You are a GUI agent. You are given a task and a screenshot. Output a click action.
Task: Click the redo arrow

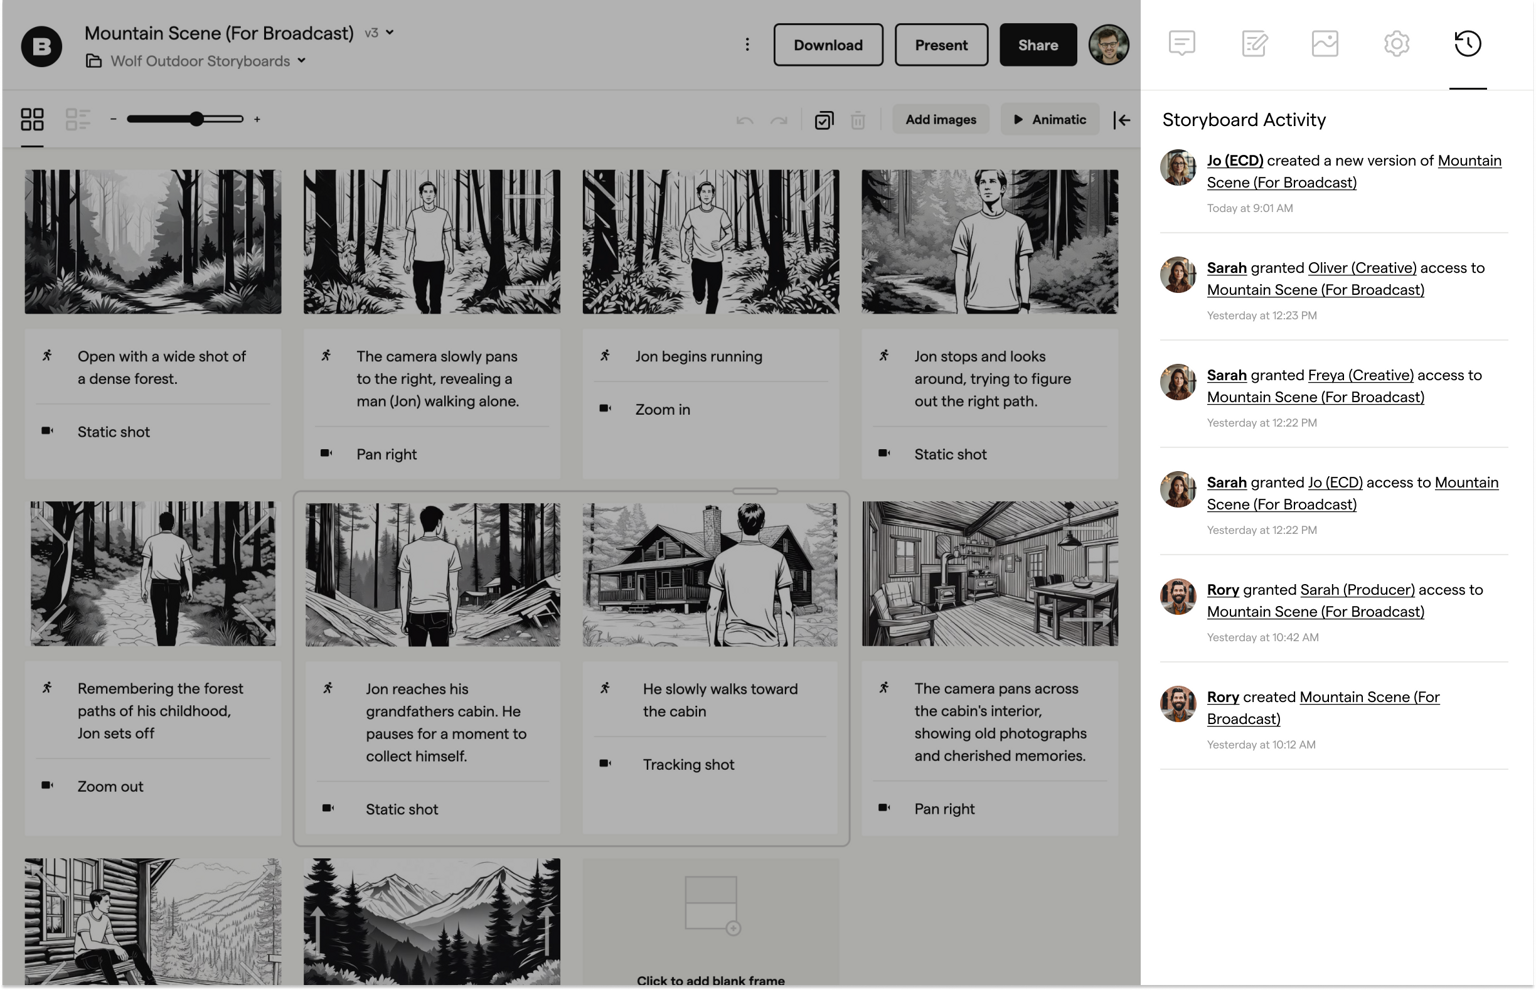pyautogui.click(x=779, y=120)
